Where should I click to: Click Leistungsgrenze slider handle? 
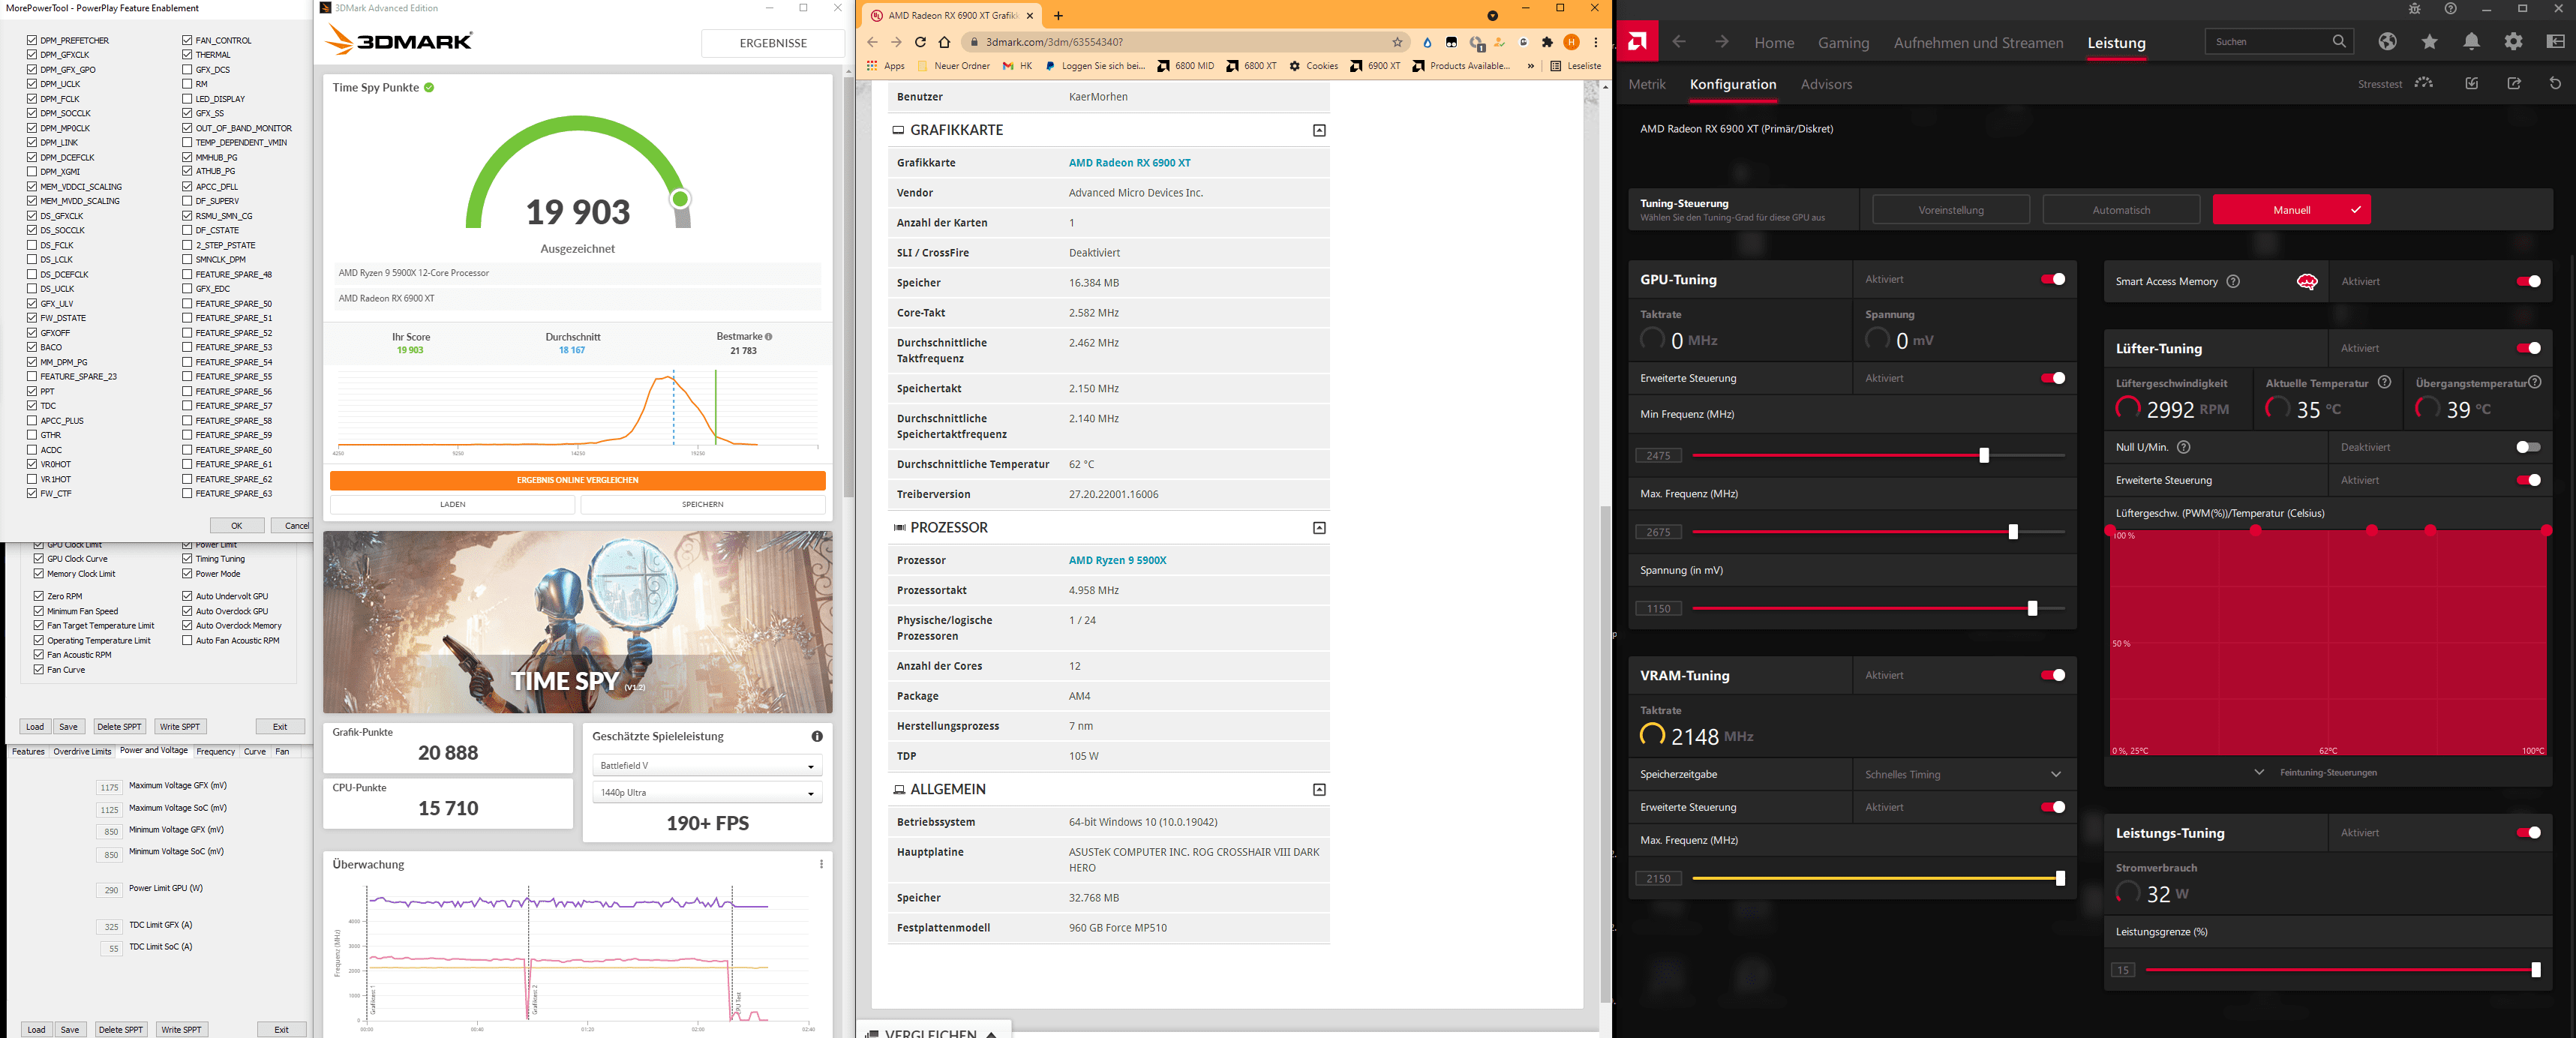coord(2535,970)
